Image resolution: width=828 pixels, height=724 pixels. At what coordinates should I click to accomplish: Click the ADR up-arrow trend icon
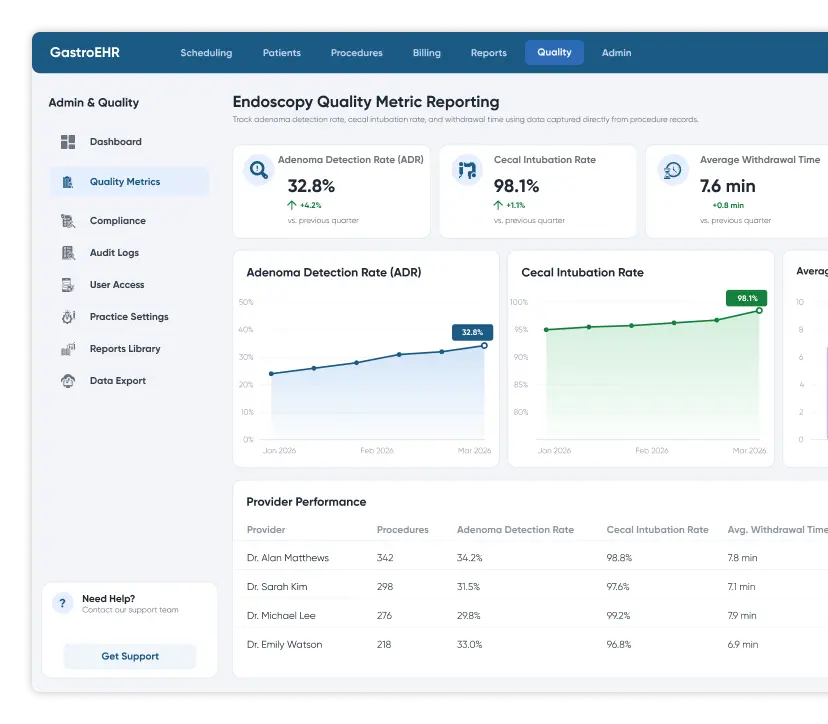(291, 205)
